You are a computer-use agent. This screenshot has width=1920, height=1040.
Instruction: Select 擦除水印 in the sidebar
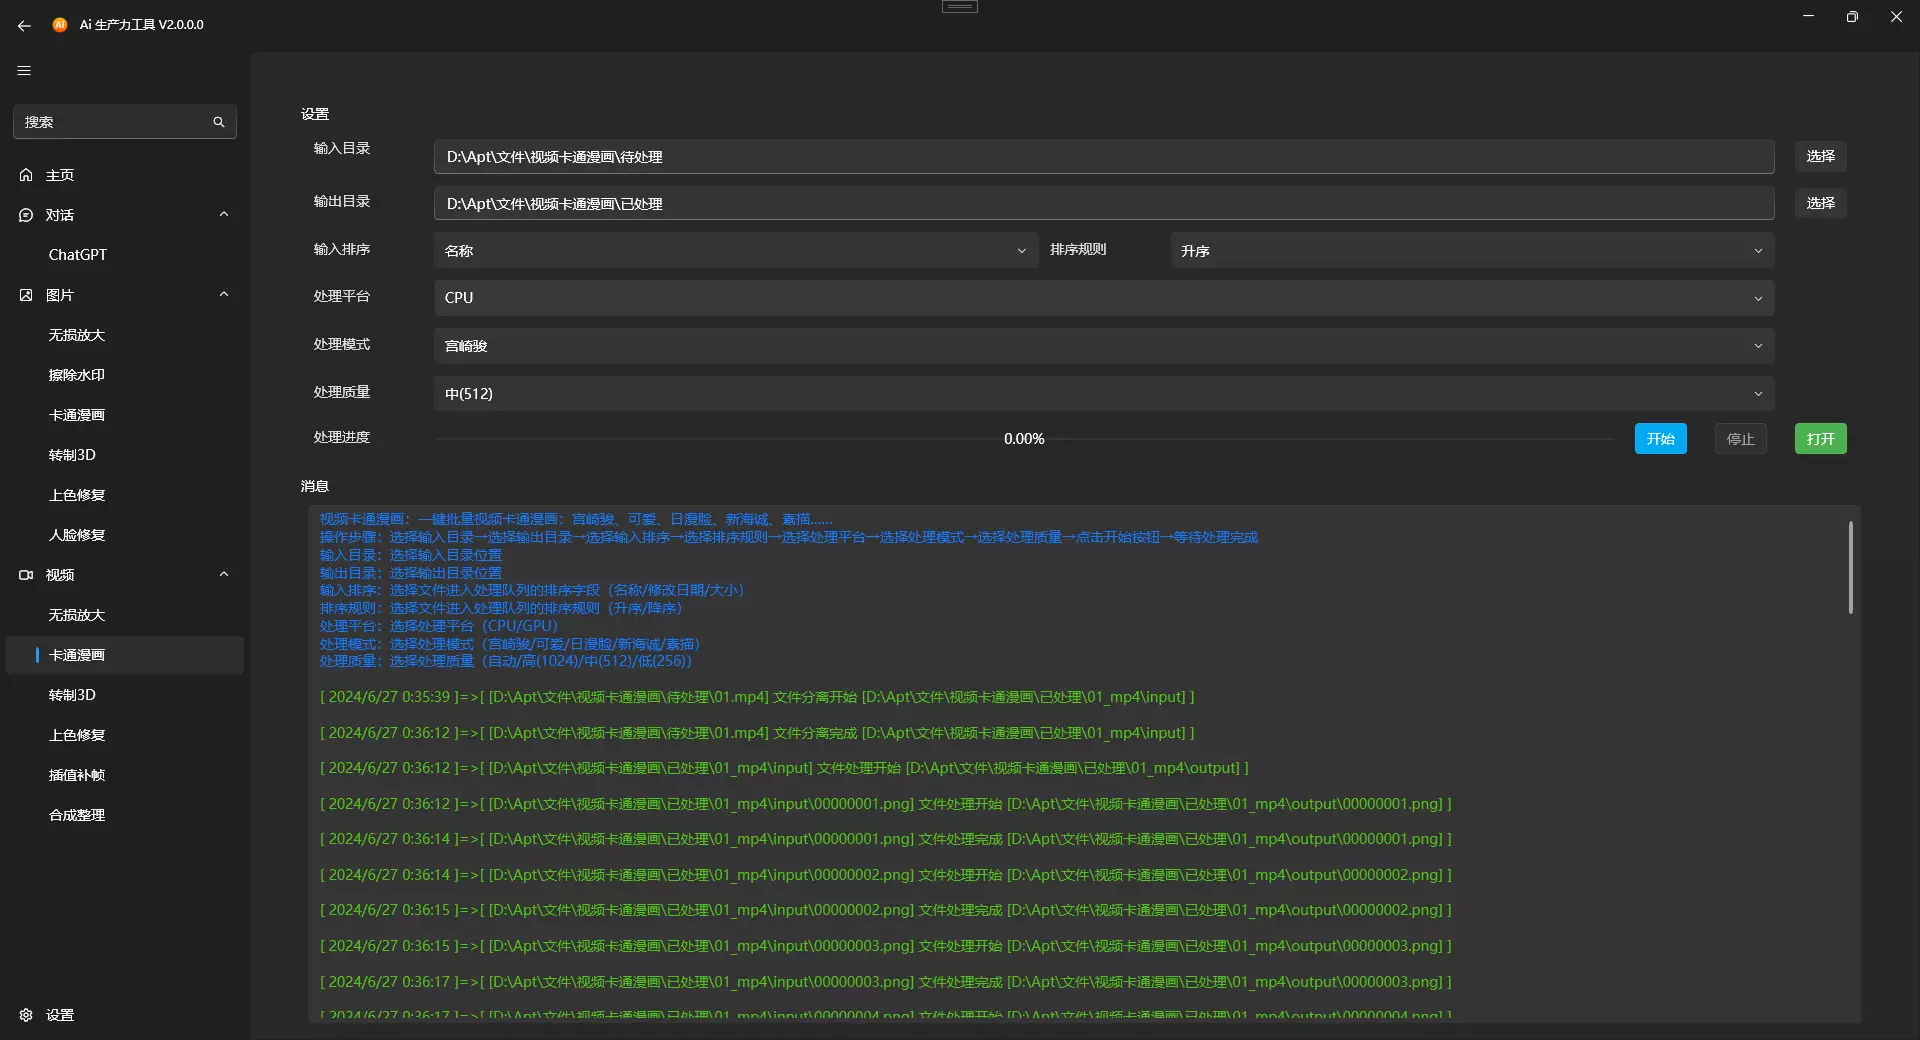coord(125,375)
